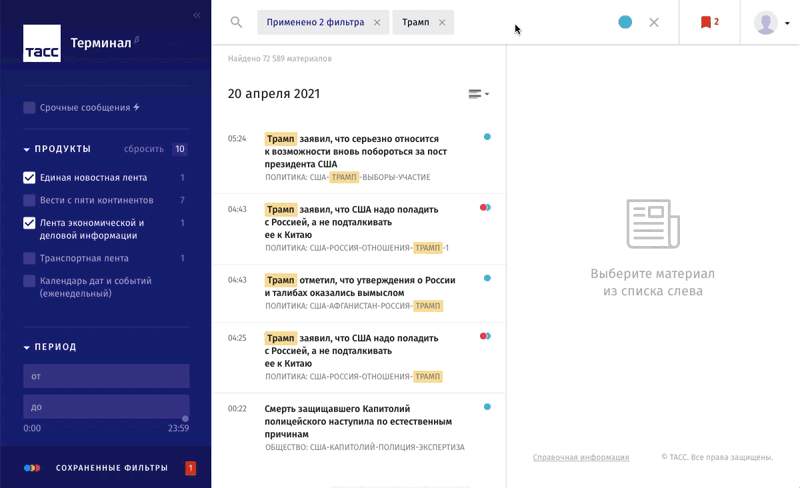Remove the 'Применено 2 фильтра' chip
Image resolution: width=800 pixels, height=488 pixels.
coord(377,22)
